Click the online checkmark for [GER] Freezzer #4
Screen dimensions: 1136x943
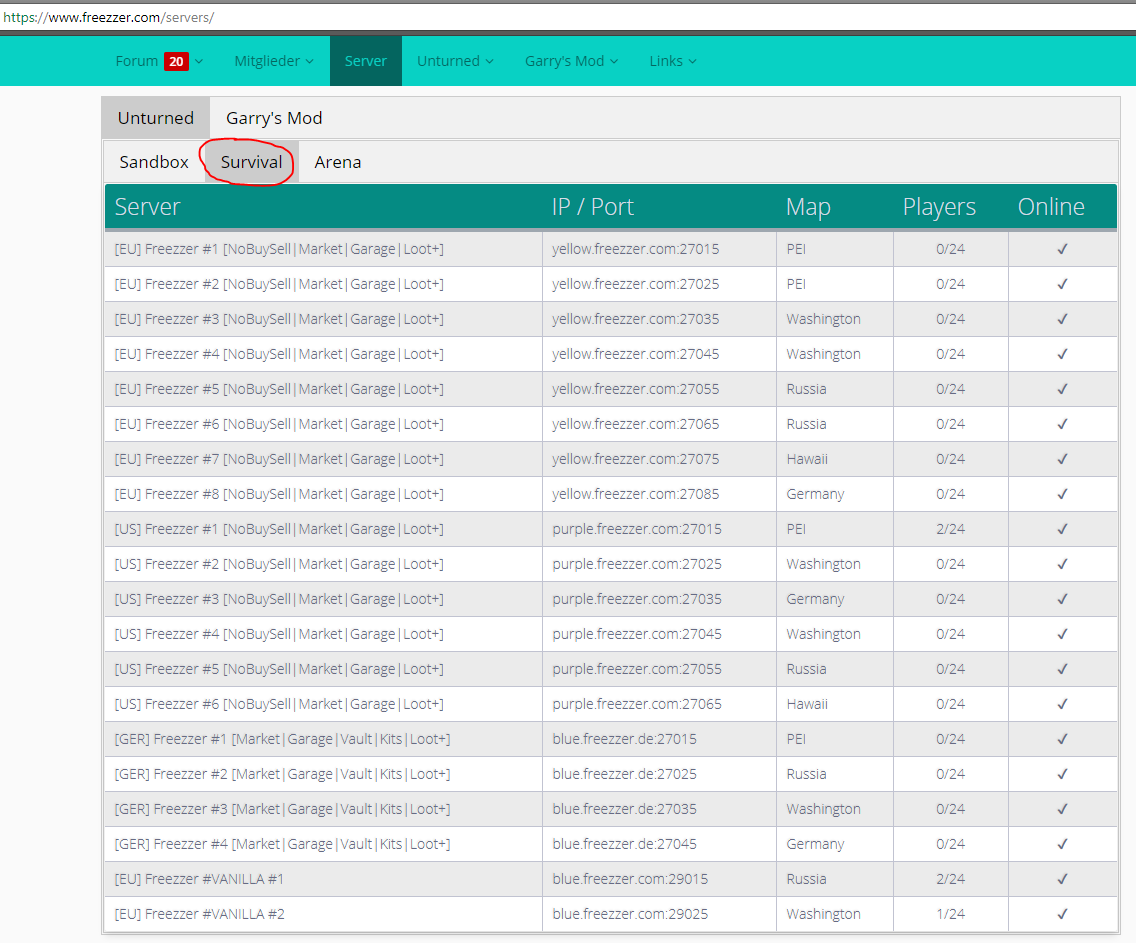(x=1062, y=844)
